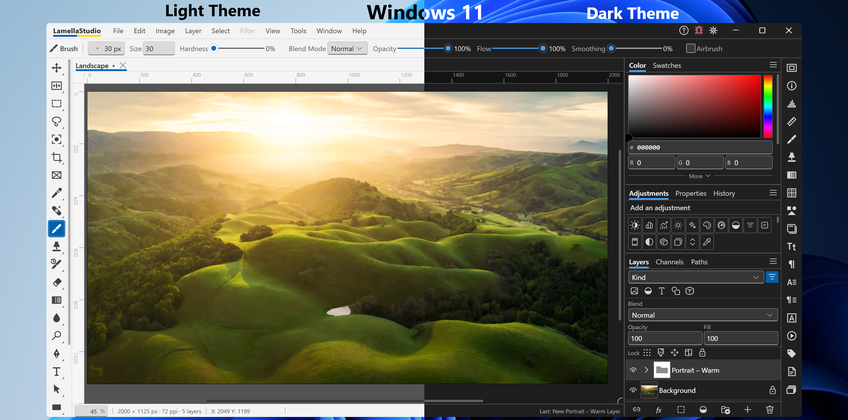Click the Opacity slider handle in options bar
Viewport: 848px width, 420px height.
(x=448, y=49)
